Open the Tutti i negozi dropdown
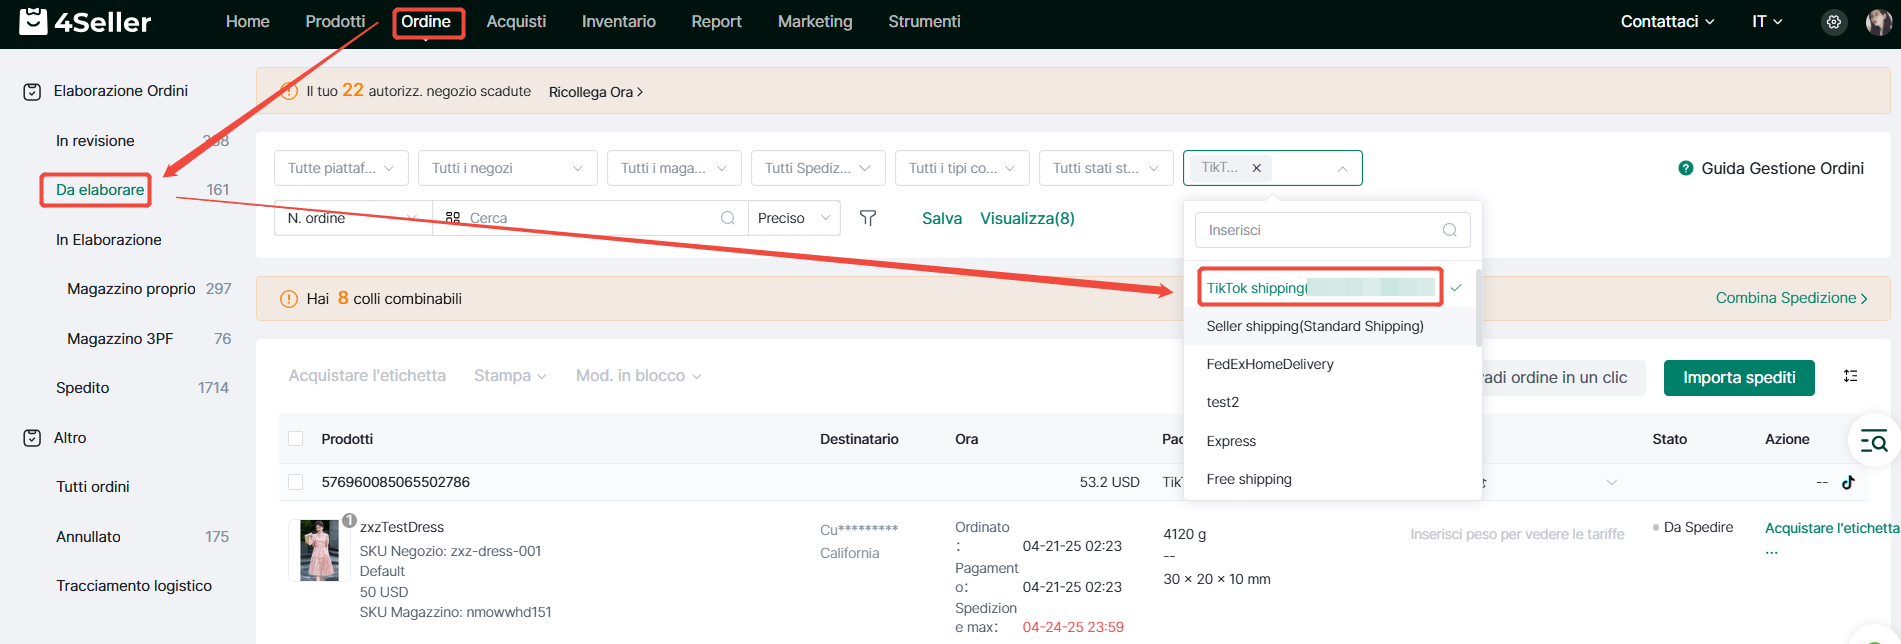Viewport: 1901px width, 644px height. point(507,168)
